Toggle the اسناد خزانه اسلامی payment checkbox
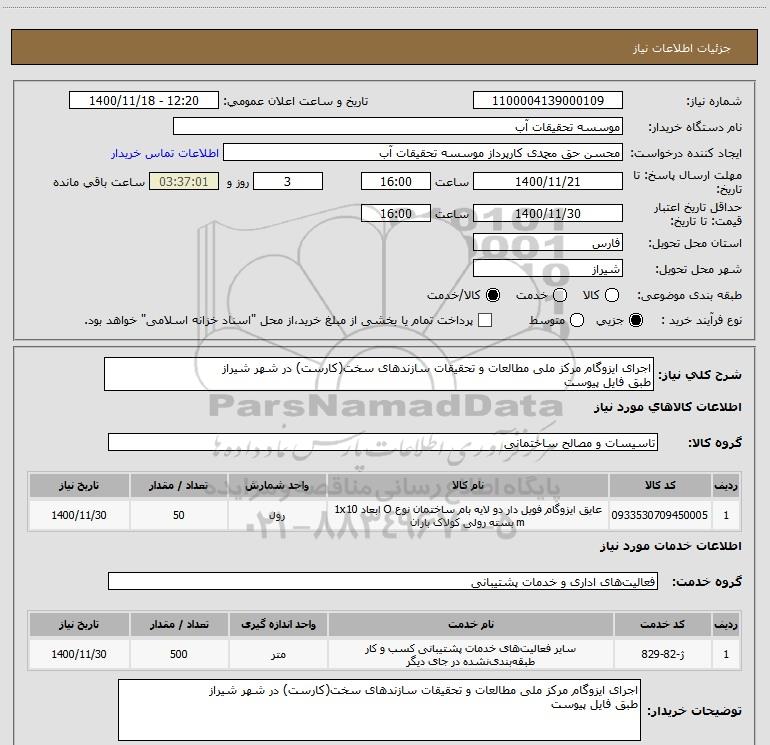The height and width of the screenshot is (745, 770). pyautogui.click(x=485, y=321)
